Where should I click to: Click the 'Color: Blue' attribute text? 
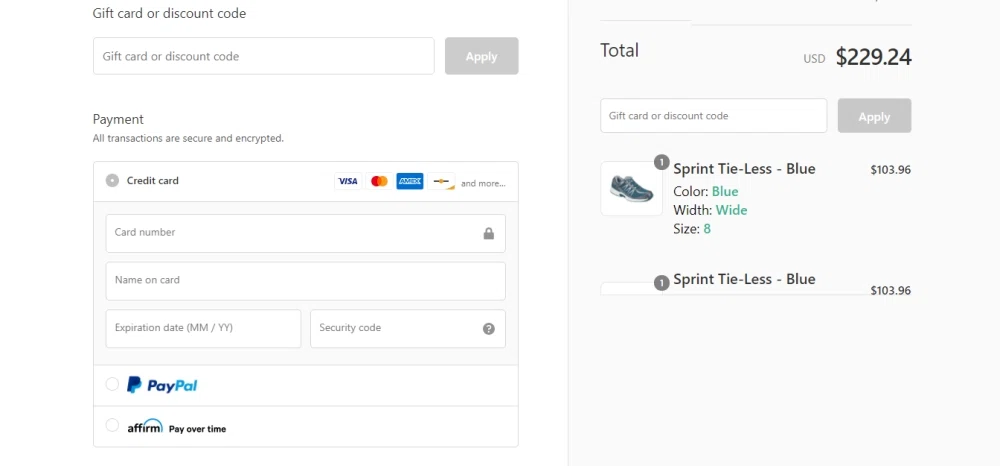point(705,192)
